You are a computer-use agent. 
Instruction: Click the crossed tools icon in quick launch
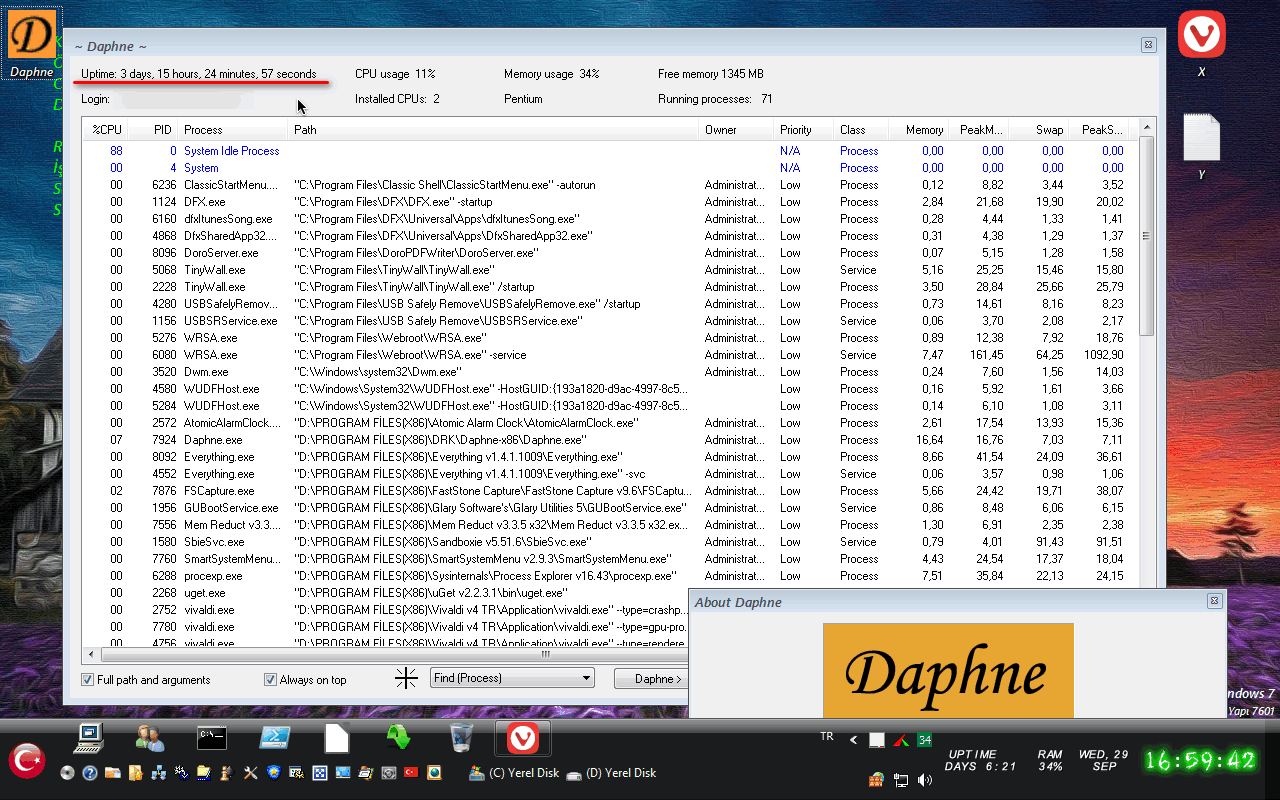(251, 773)
